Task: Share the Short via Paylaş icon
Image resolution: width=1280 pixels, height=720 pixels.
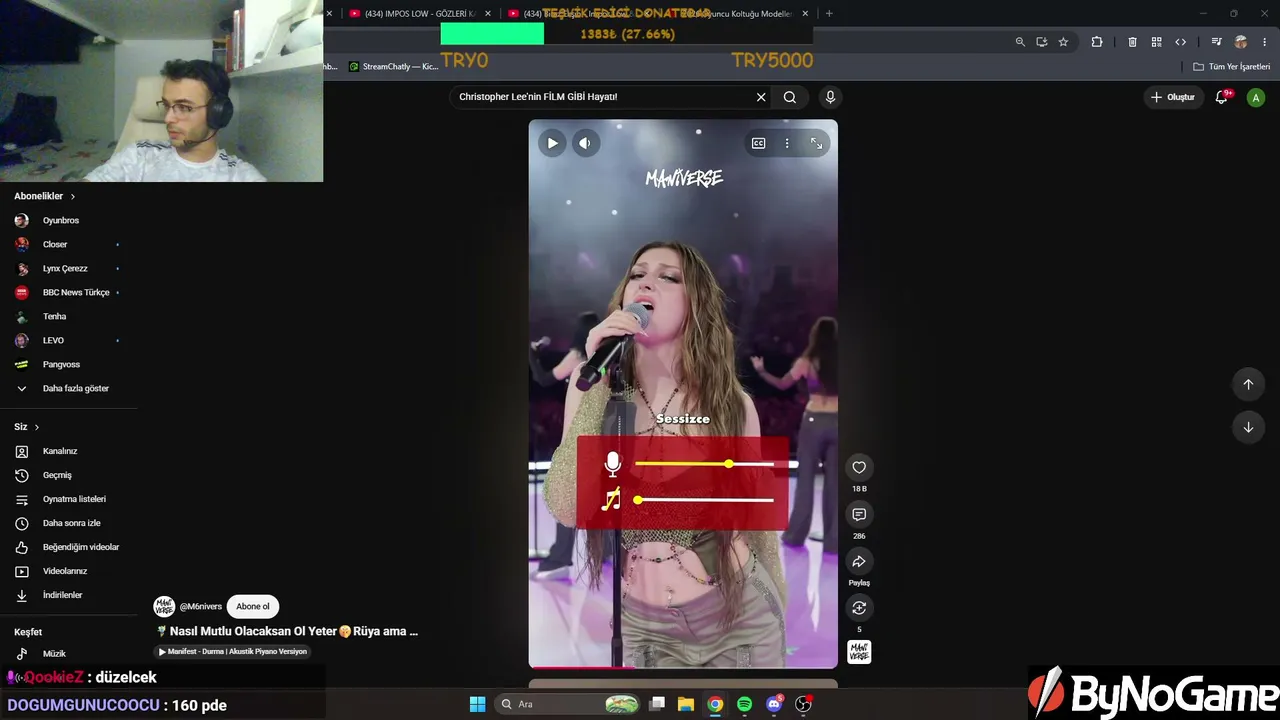Action: coord(859,561)
